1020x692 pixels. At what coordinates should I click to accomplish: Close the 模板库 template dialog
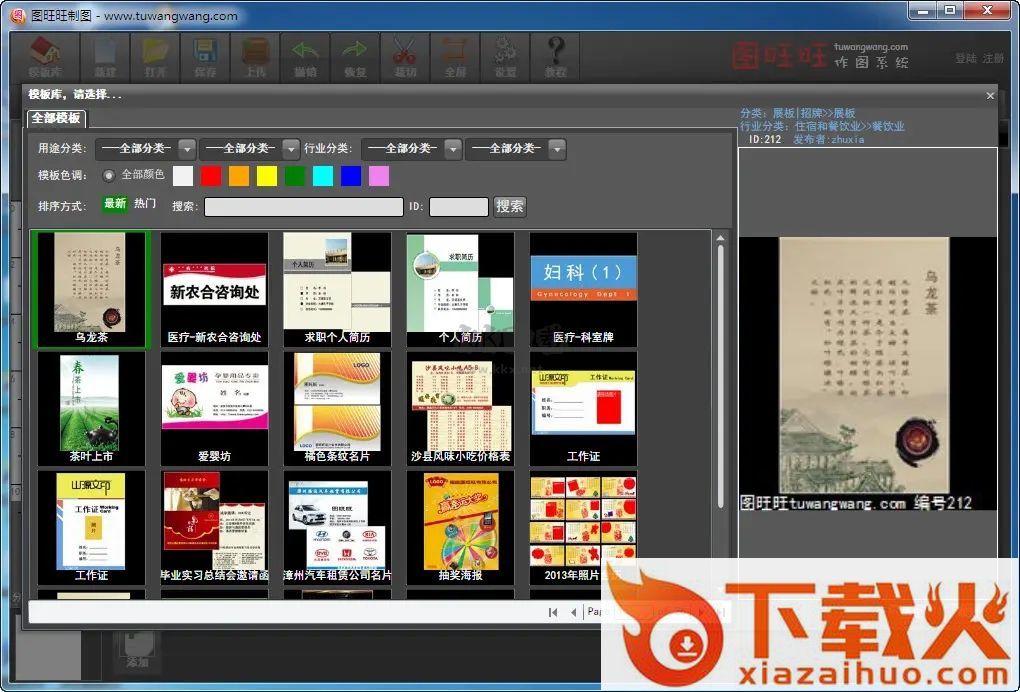click(990, 96)
